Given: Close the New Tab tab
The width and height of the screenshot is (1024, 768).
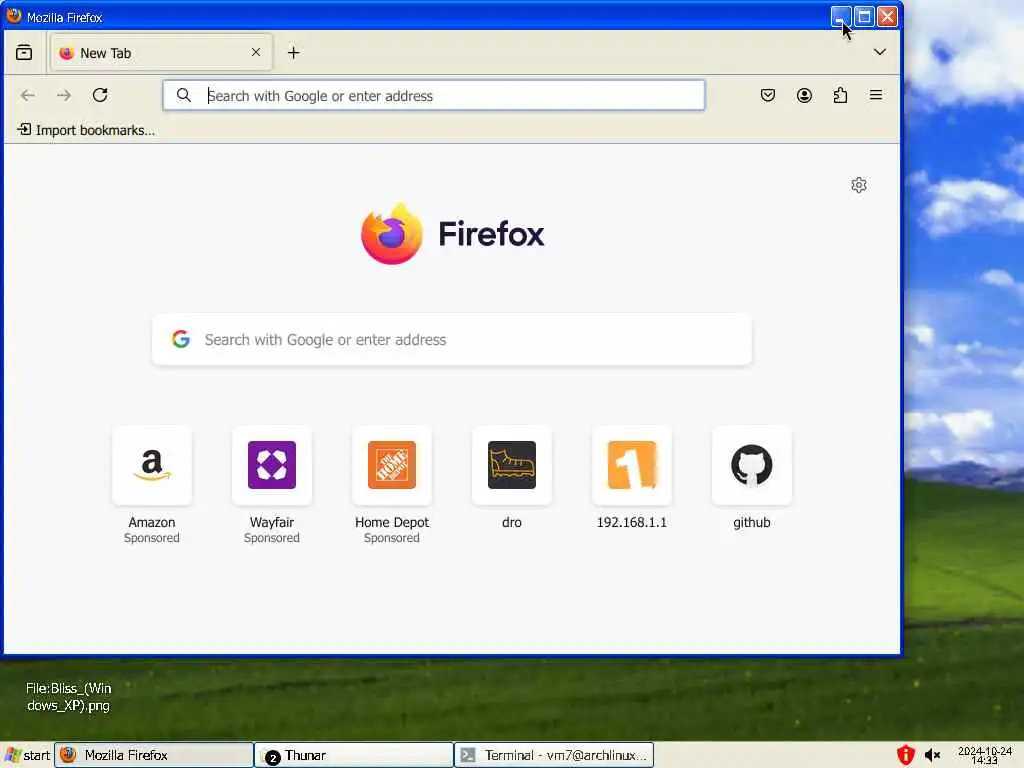Looking at the screenshot, I should [256, 52].
